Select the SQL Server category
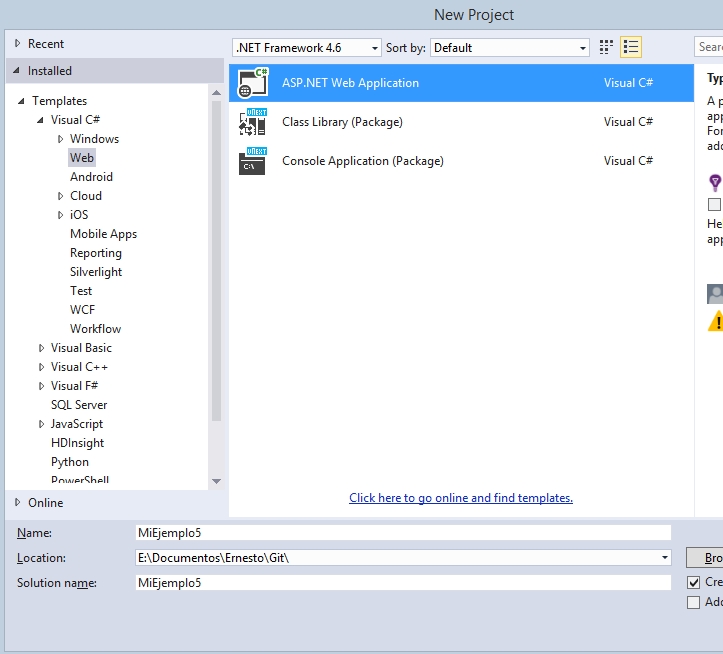This screenshot has height=654, width=723. pyautogui.click(x=79, y=405)
